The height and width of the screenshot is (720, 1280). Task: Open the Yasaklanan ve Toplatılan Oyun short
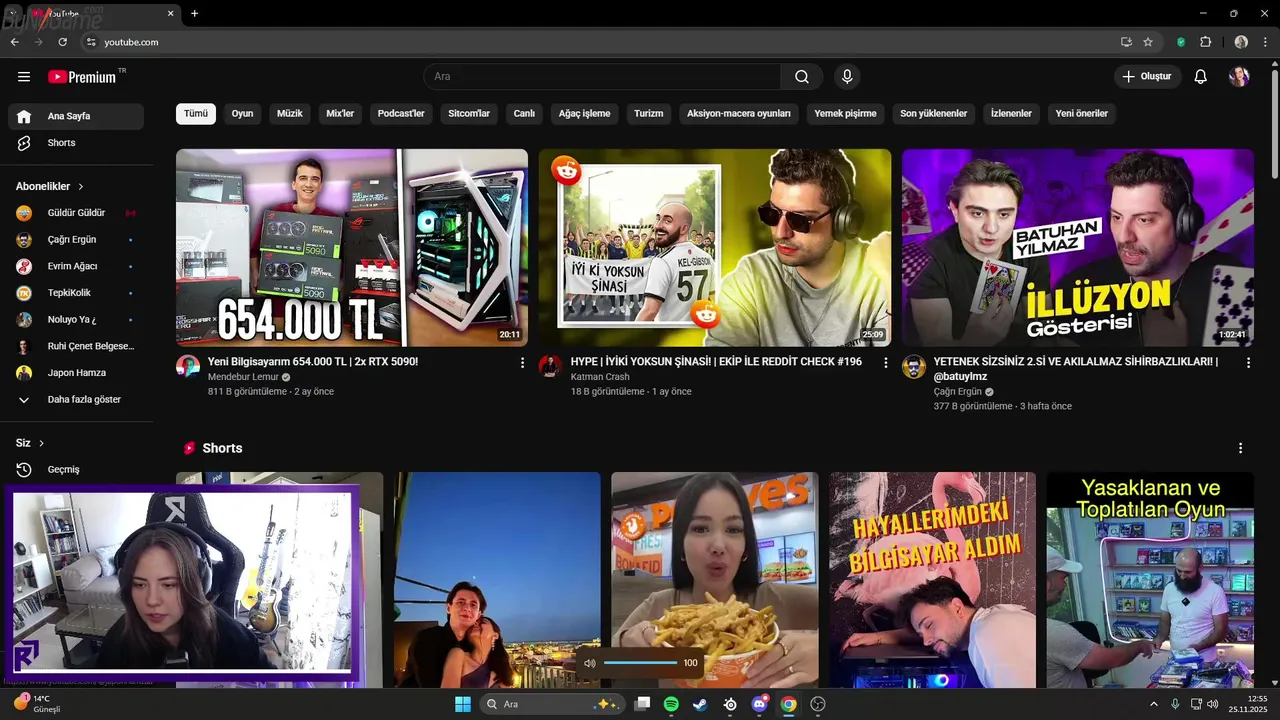coord(1150,580)
